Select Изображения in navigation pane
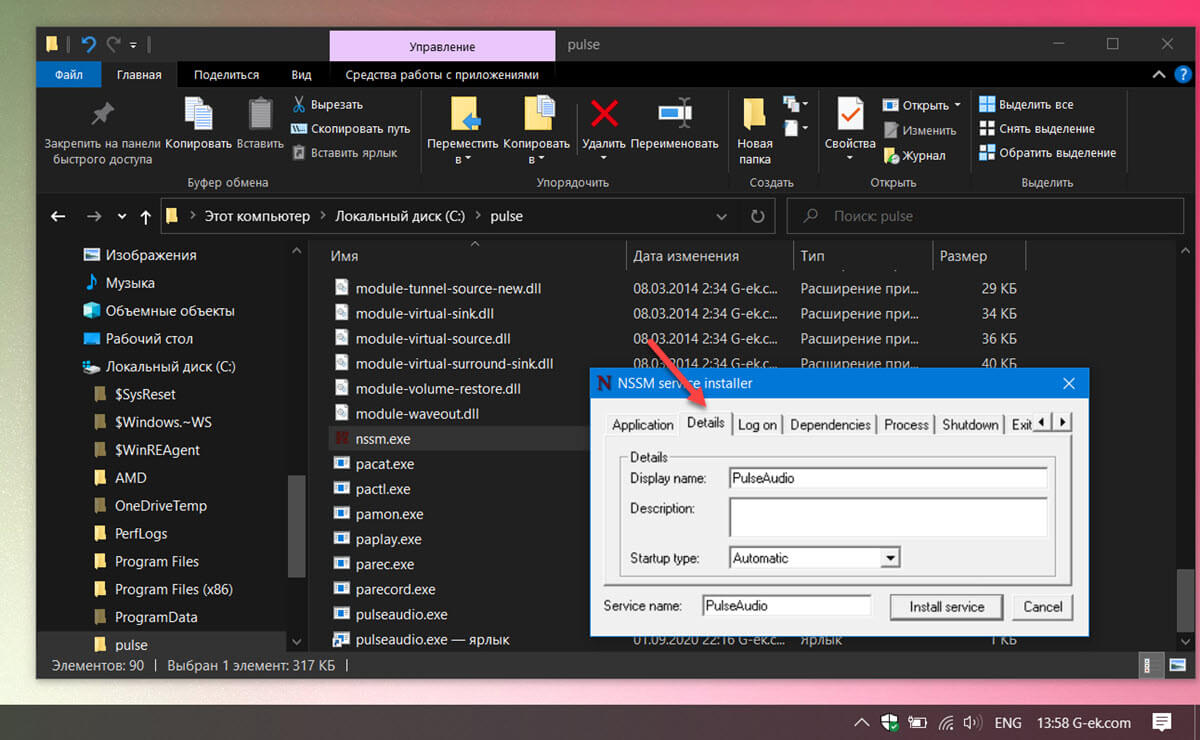 150,255
